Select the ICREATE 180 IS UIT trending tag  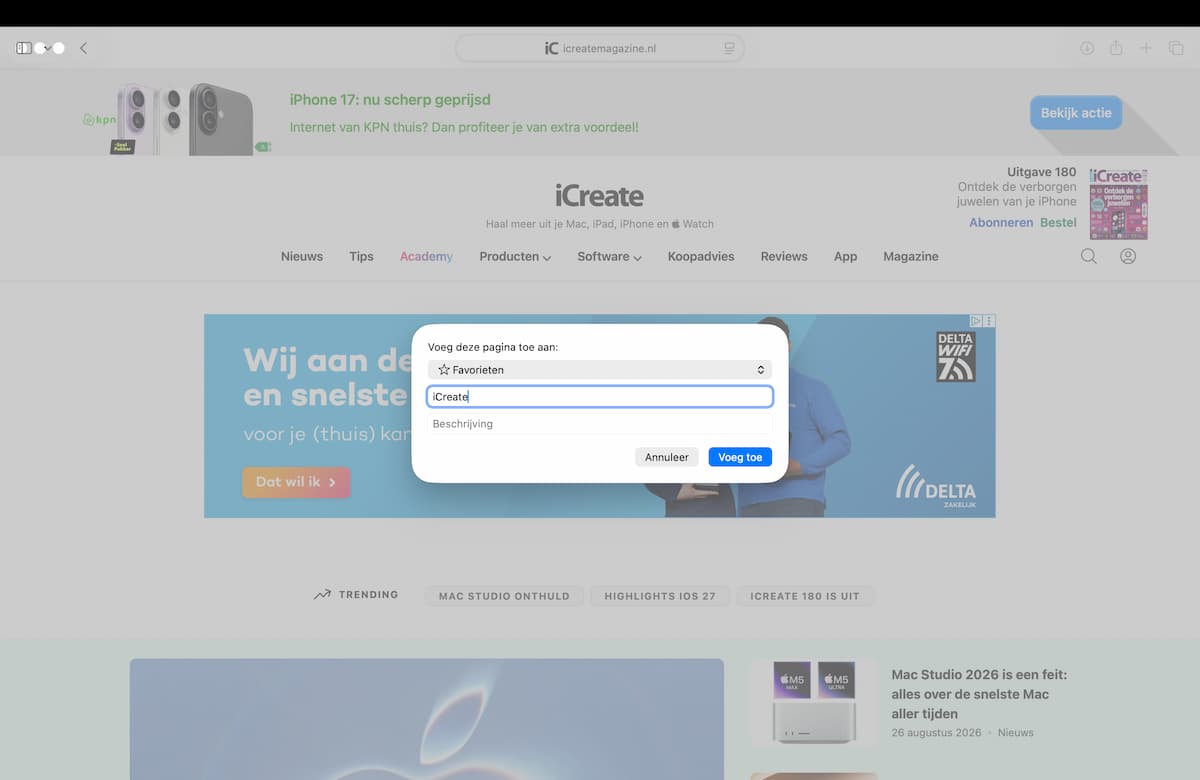[x=805, y=595]
